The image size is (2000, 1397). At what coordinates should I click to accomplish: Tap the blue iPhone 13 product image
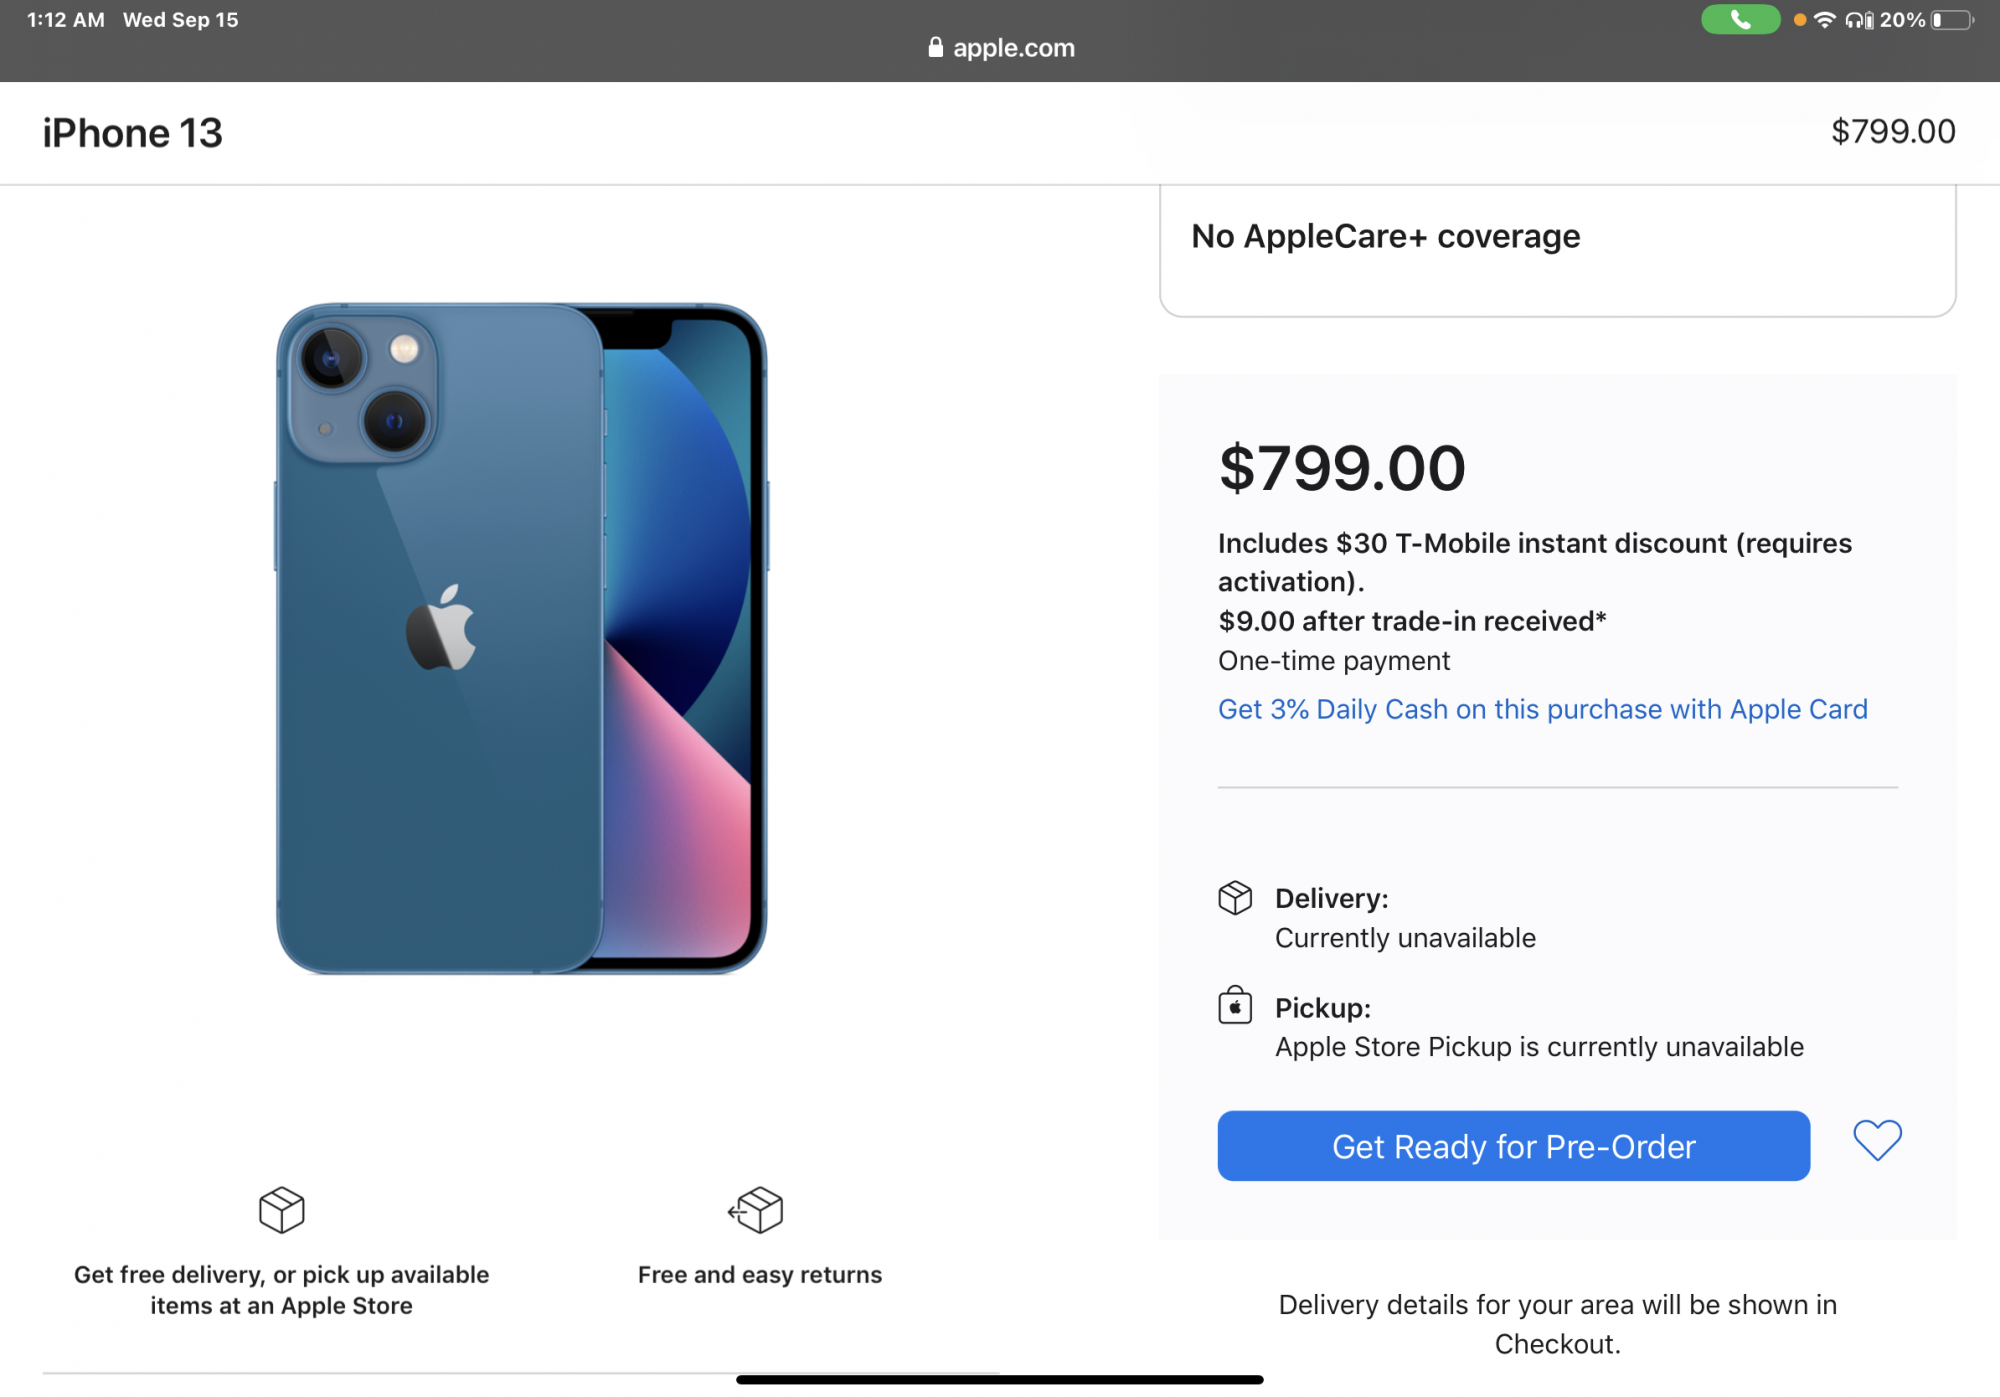521,638
